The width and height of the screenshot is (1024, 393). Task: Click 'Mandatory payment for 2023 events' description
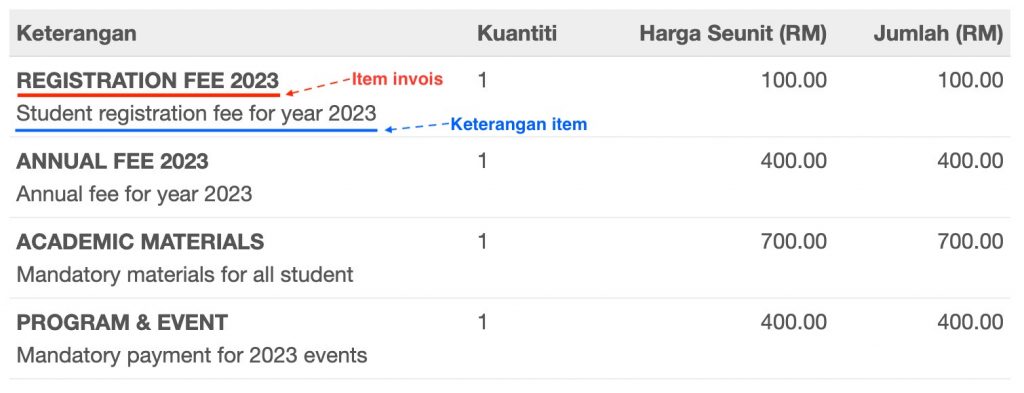[x=192, y=356]
